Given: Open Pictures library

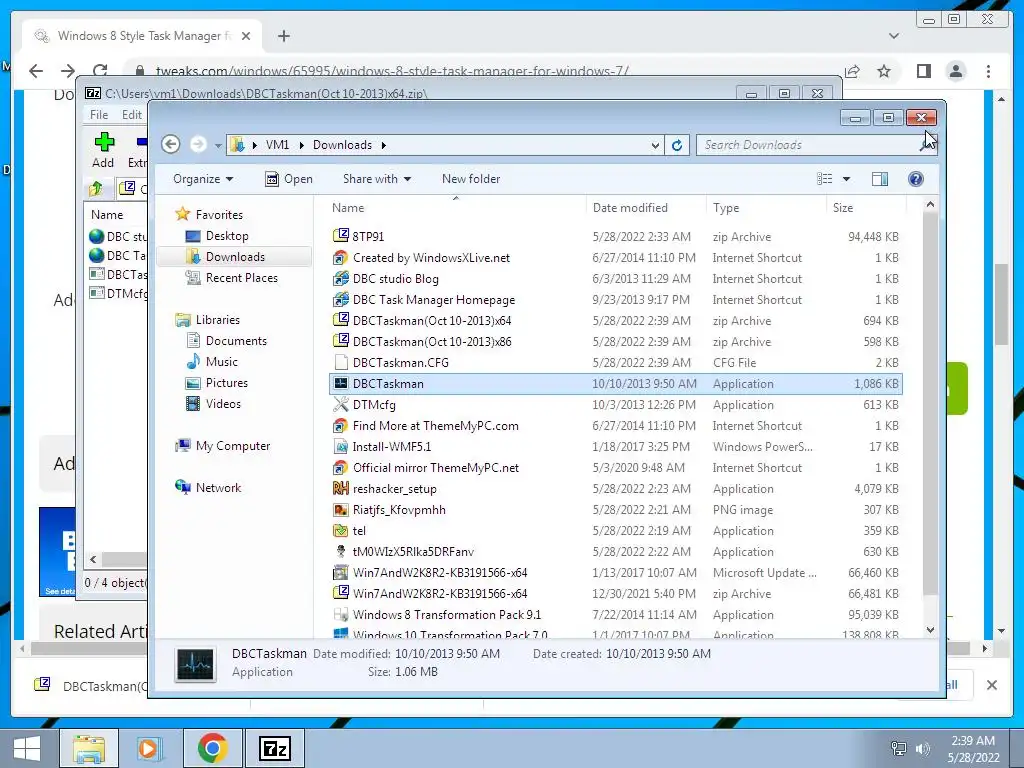Looking at the screenshot, I should (227, 383).
